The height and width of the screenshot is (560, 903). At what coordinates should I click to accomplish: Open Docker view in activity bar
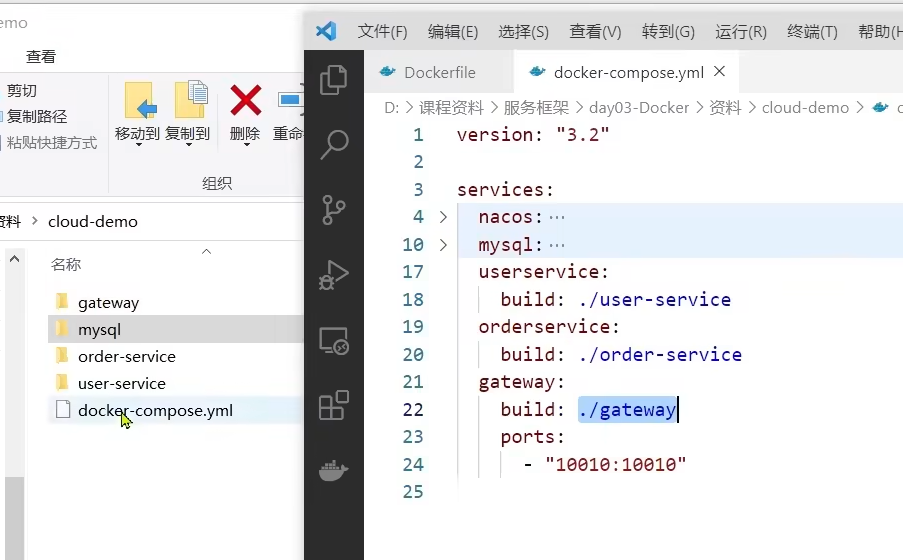tap(333, 469)
